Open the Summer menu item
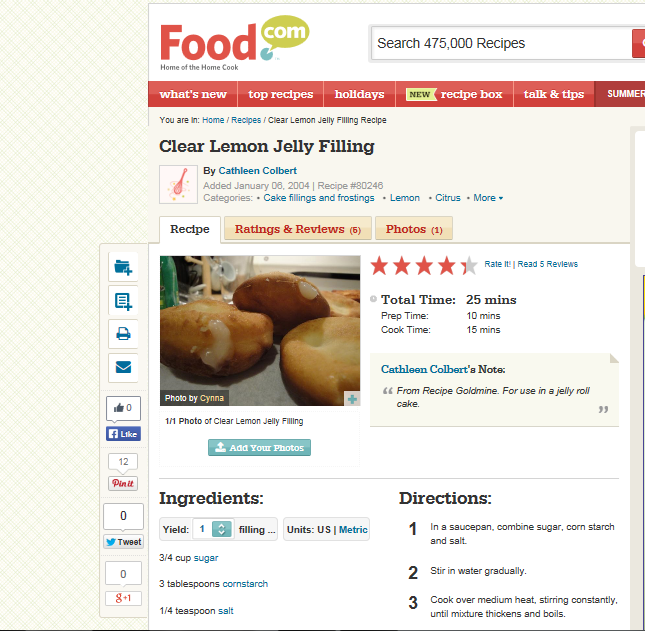 620,94
